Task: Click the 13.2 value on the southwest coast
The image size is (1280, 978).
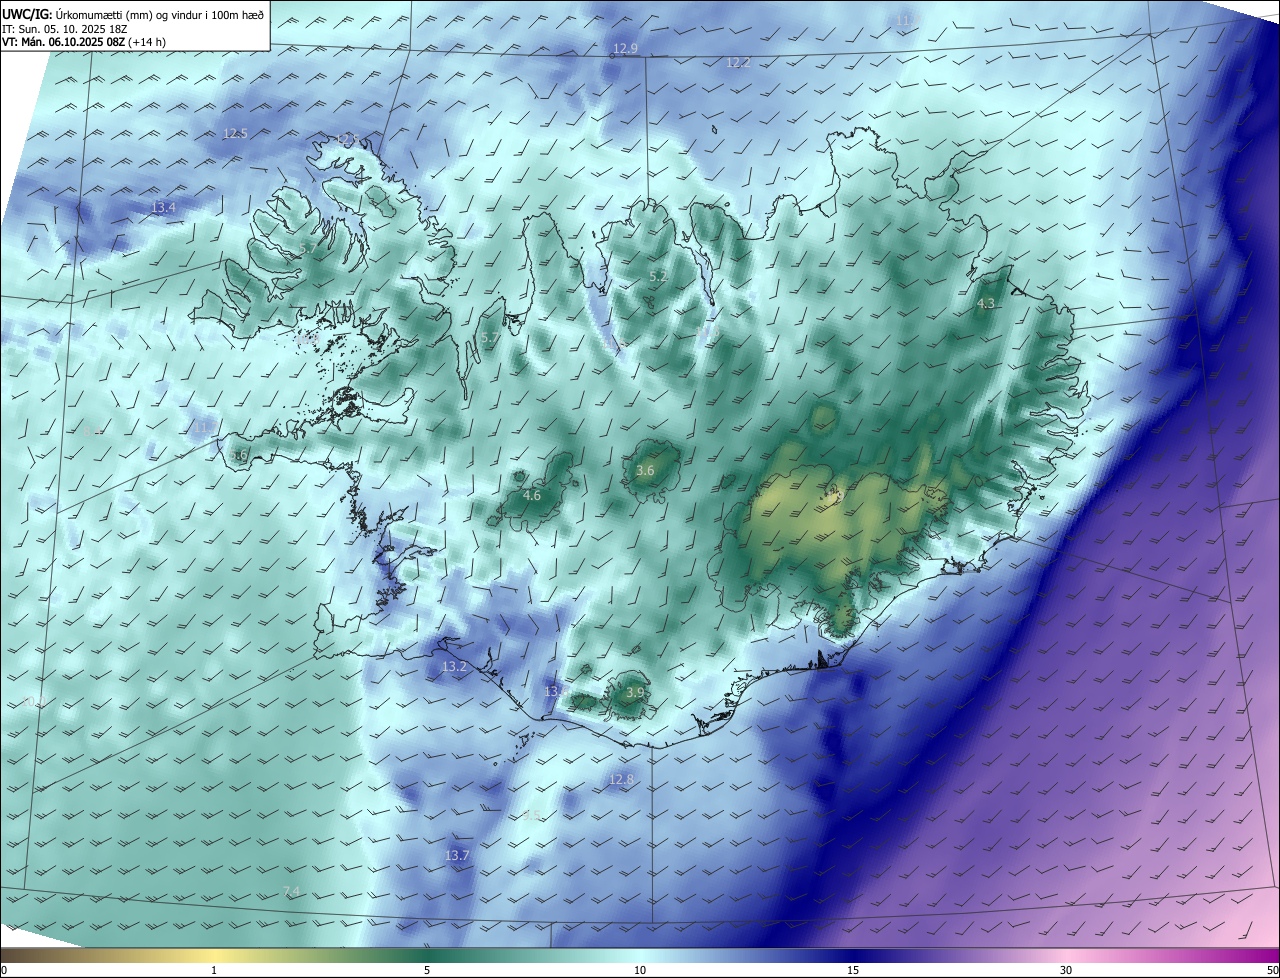Action: coord(454,666)
